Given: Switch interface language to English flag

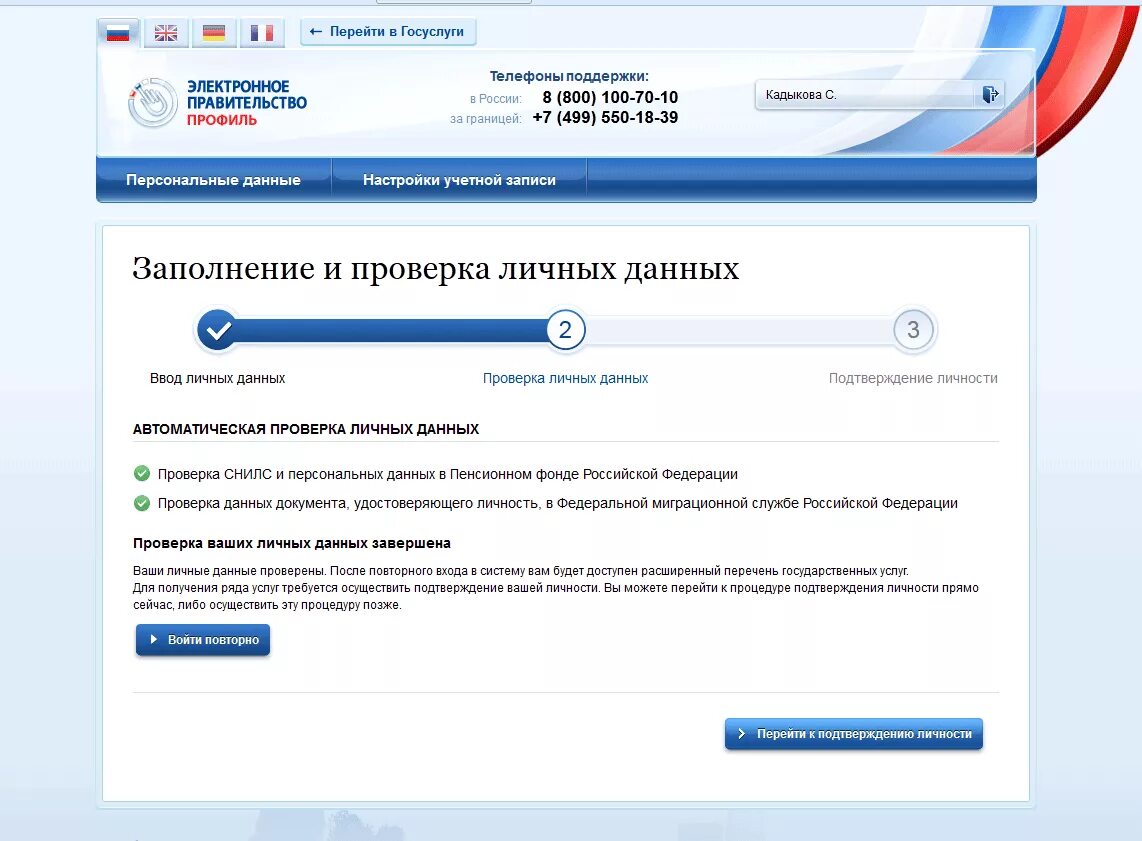Looking at the screenshot, I should tap(165, 32).
